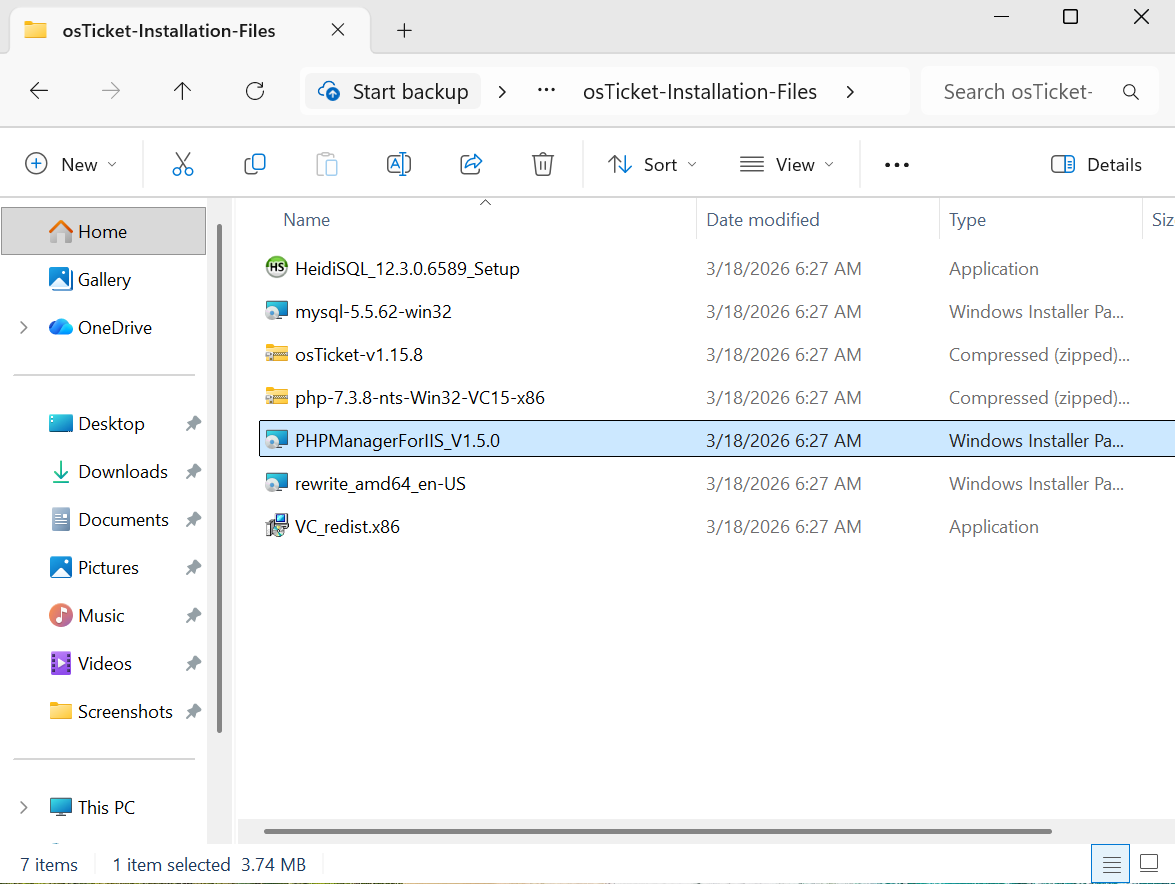Open Music in navigation pane
The image size is (1175, 884).
(101, 615)
